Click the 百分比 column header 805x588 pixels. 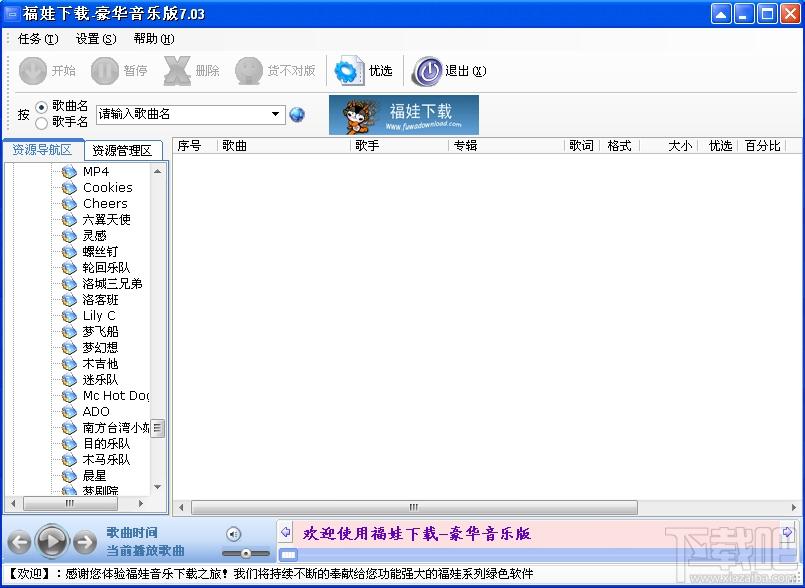coord(762,146)
